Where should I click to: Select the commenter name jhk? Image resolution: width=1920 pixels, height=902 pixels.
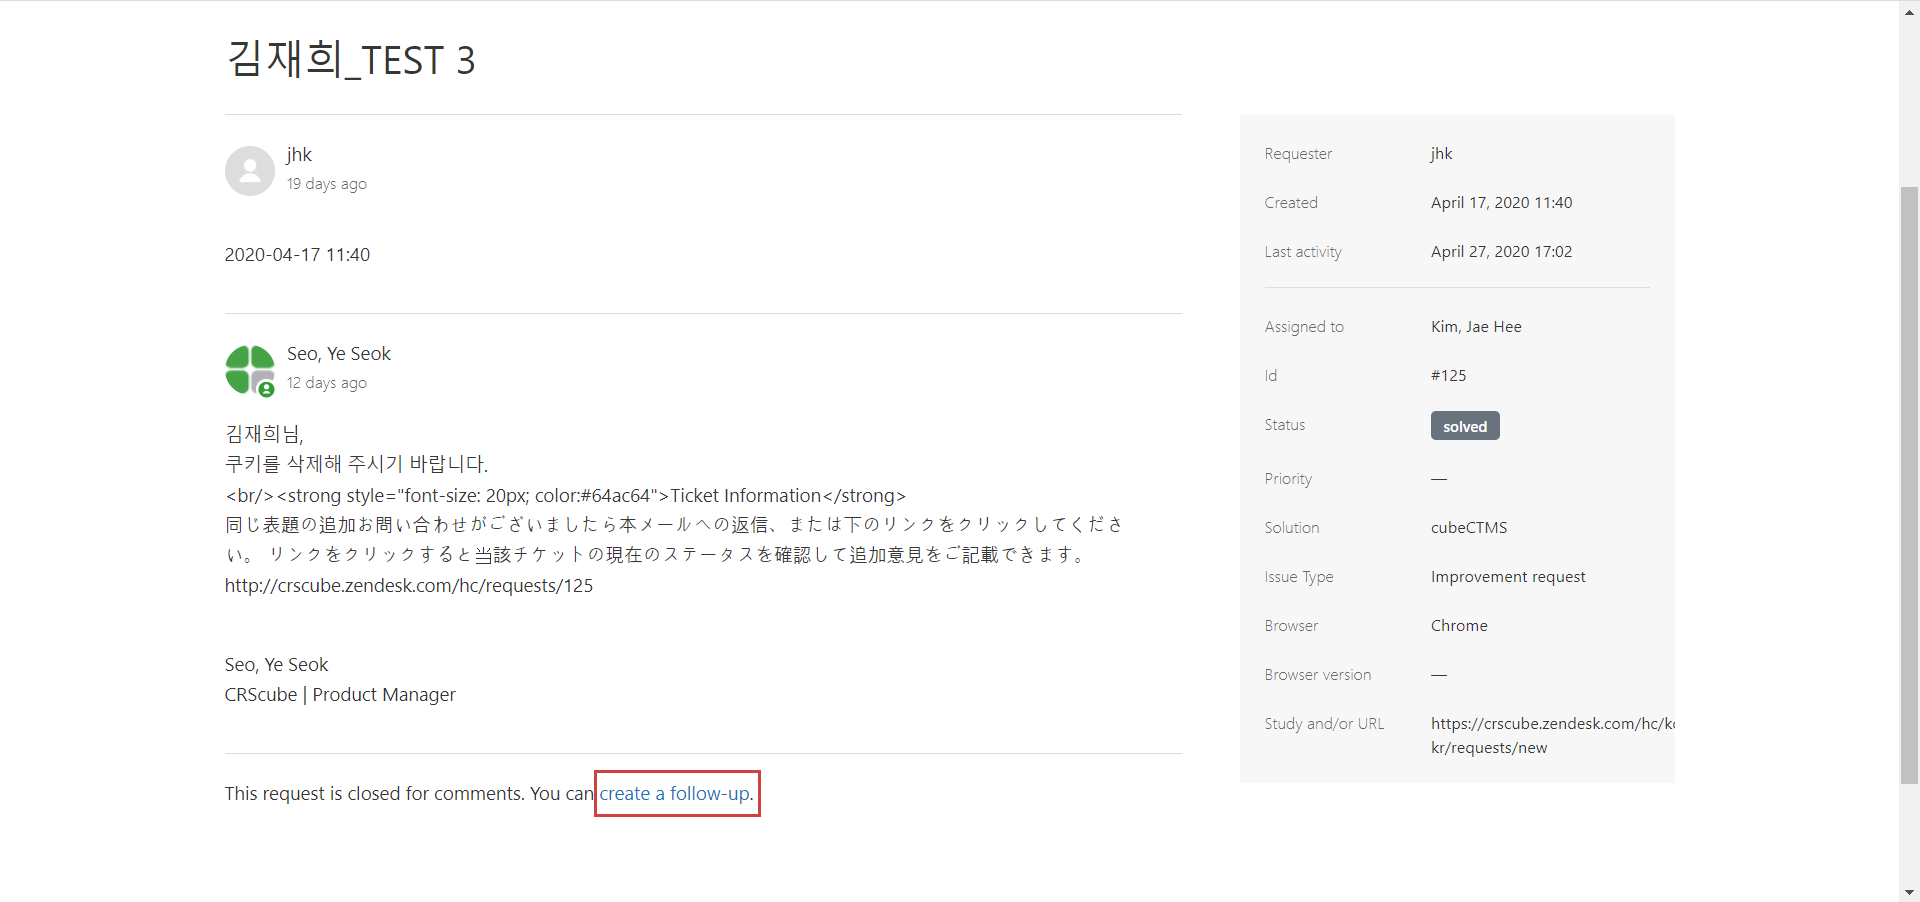pos(299,155)
